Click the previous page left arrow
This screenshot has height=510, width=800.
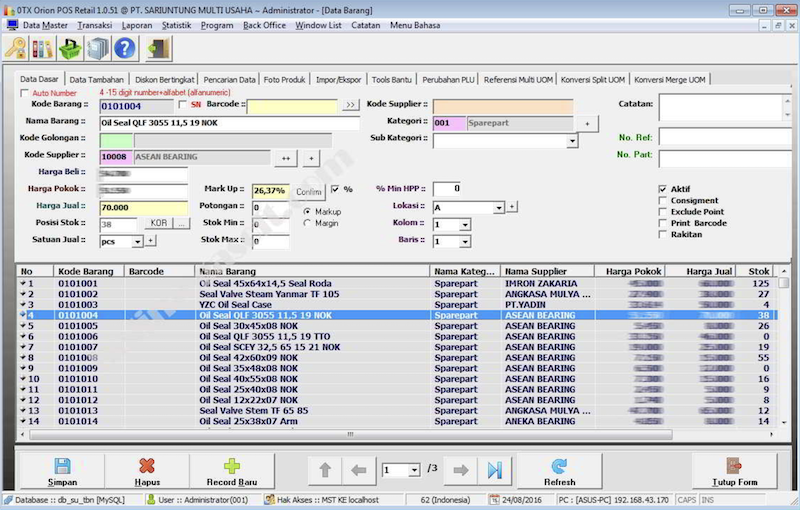coord(358,470)
